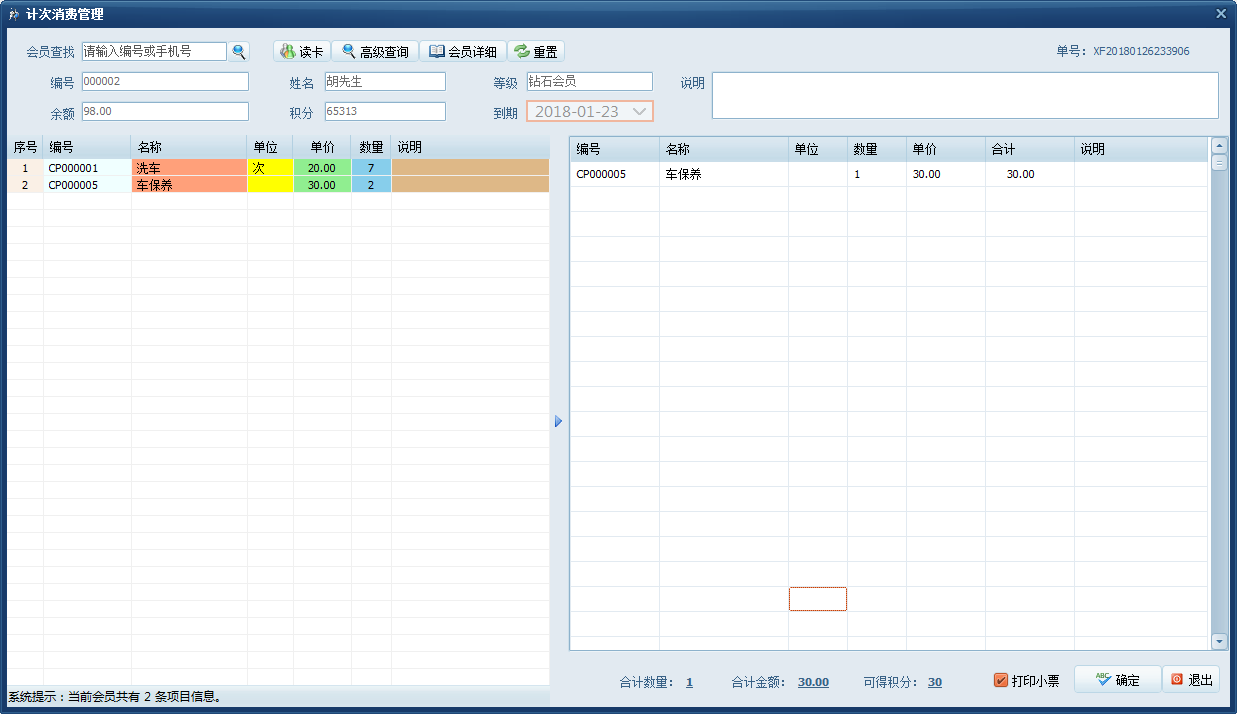Click the 会员查找 search input field

[154, 51]
